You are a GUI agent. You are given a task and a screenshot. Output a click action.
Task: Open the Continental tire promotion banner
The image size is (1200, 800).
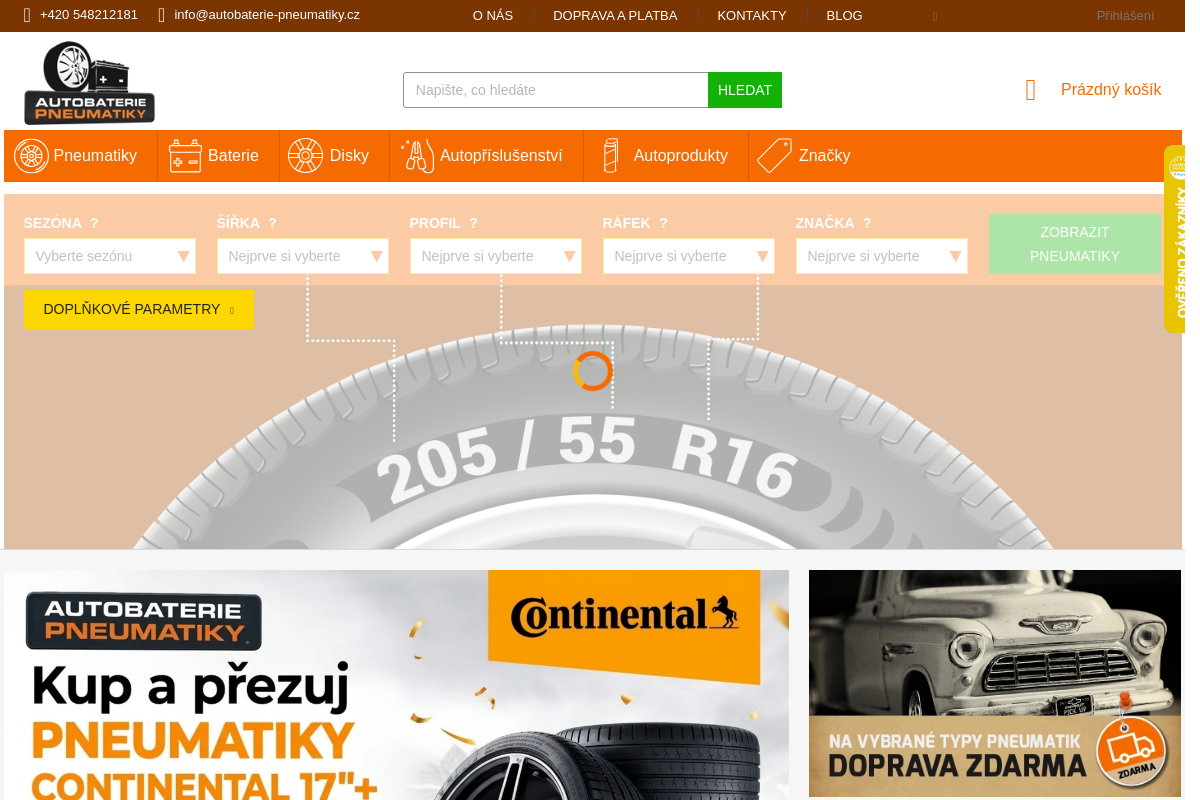[x=396, y=685]
